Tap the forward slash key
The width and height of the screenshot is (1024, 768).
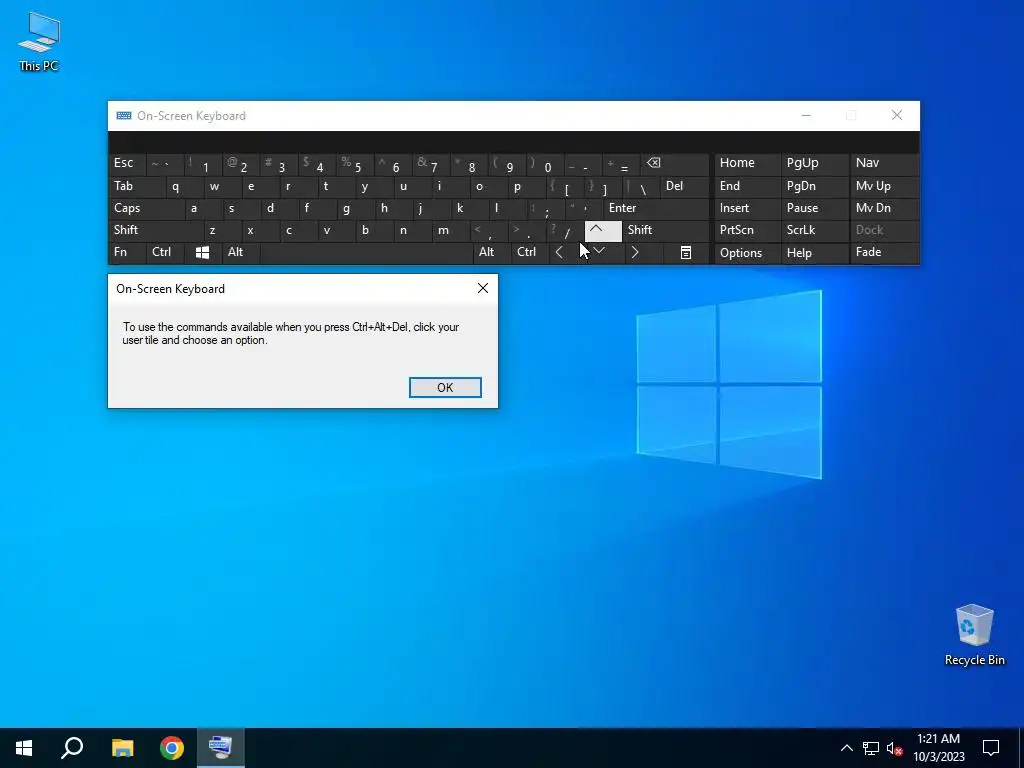pyautogui.click(x=565, y=230)
